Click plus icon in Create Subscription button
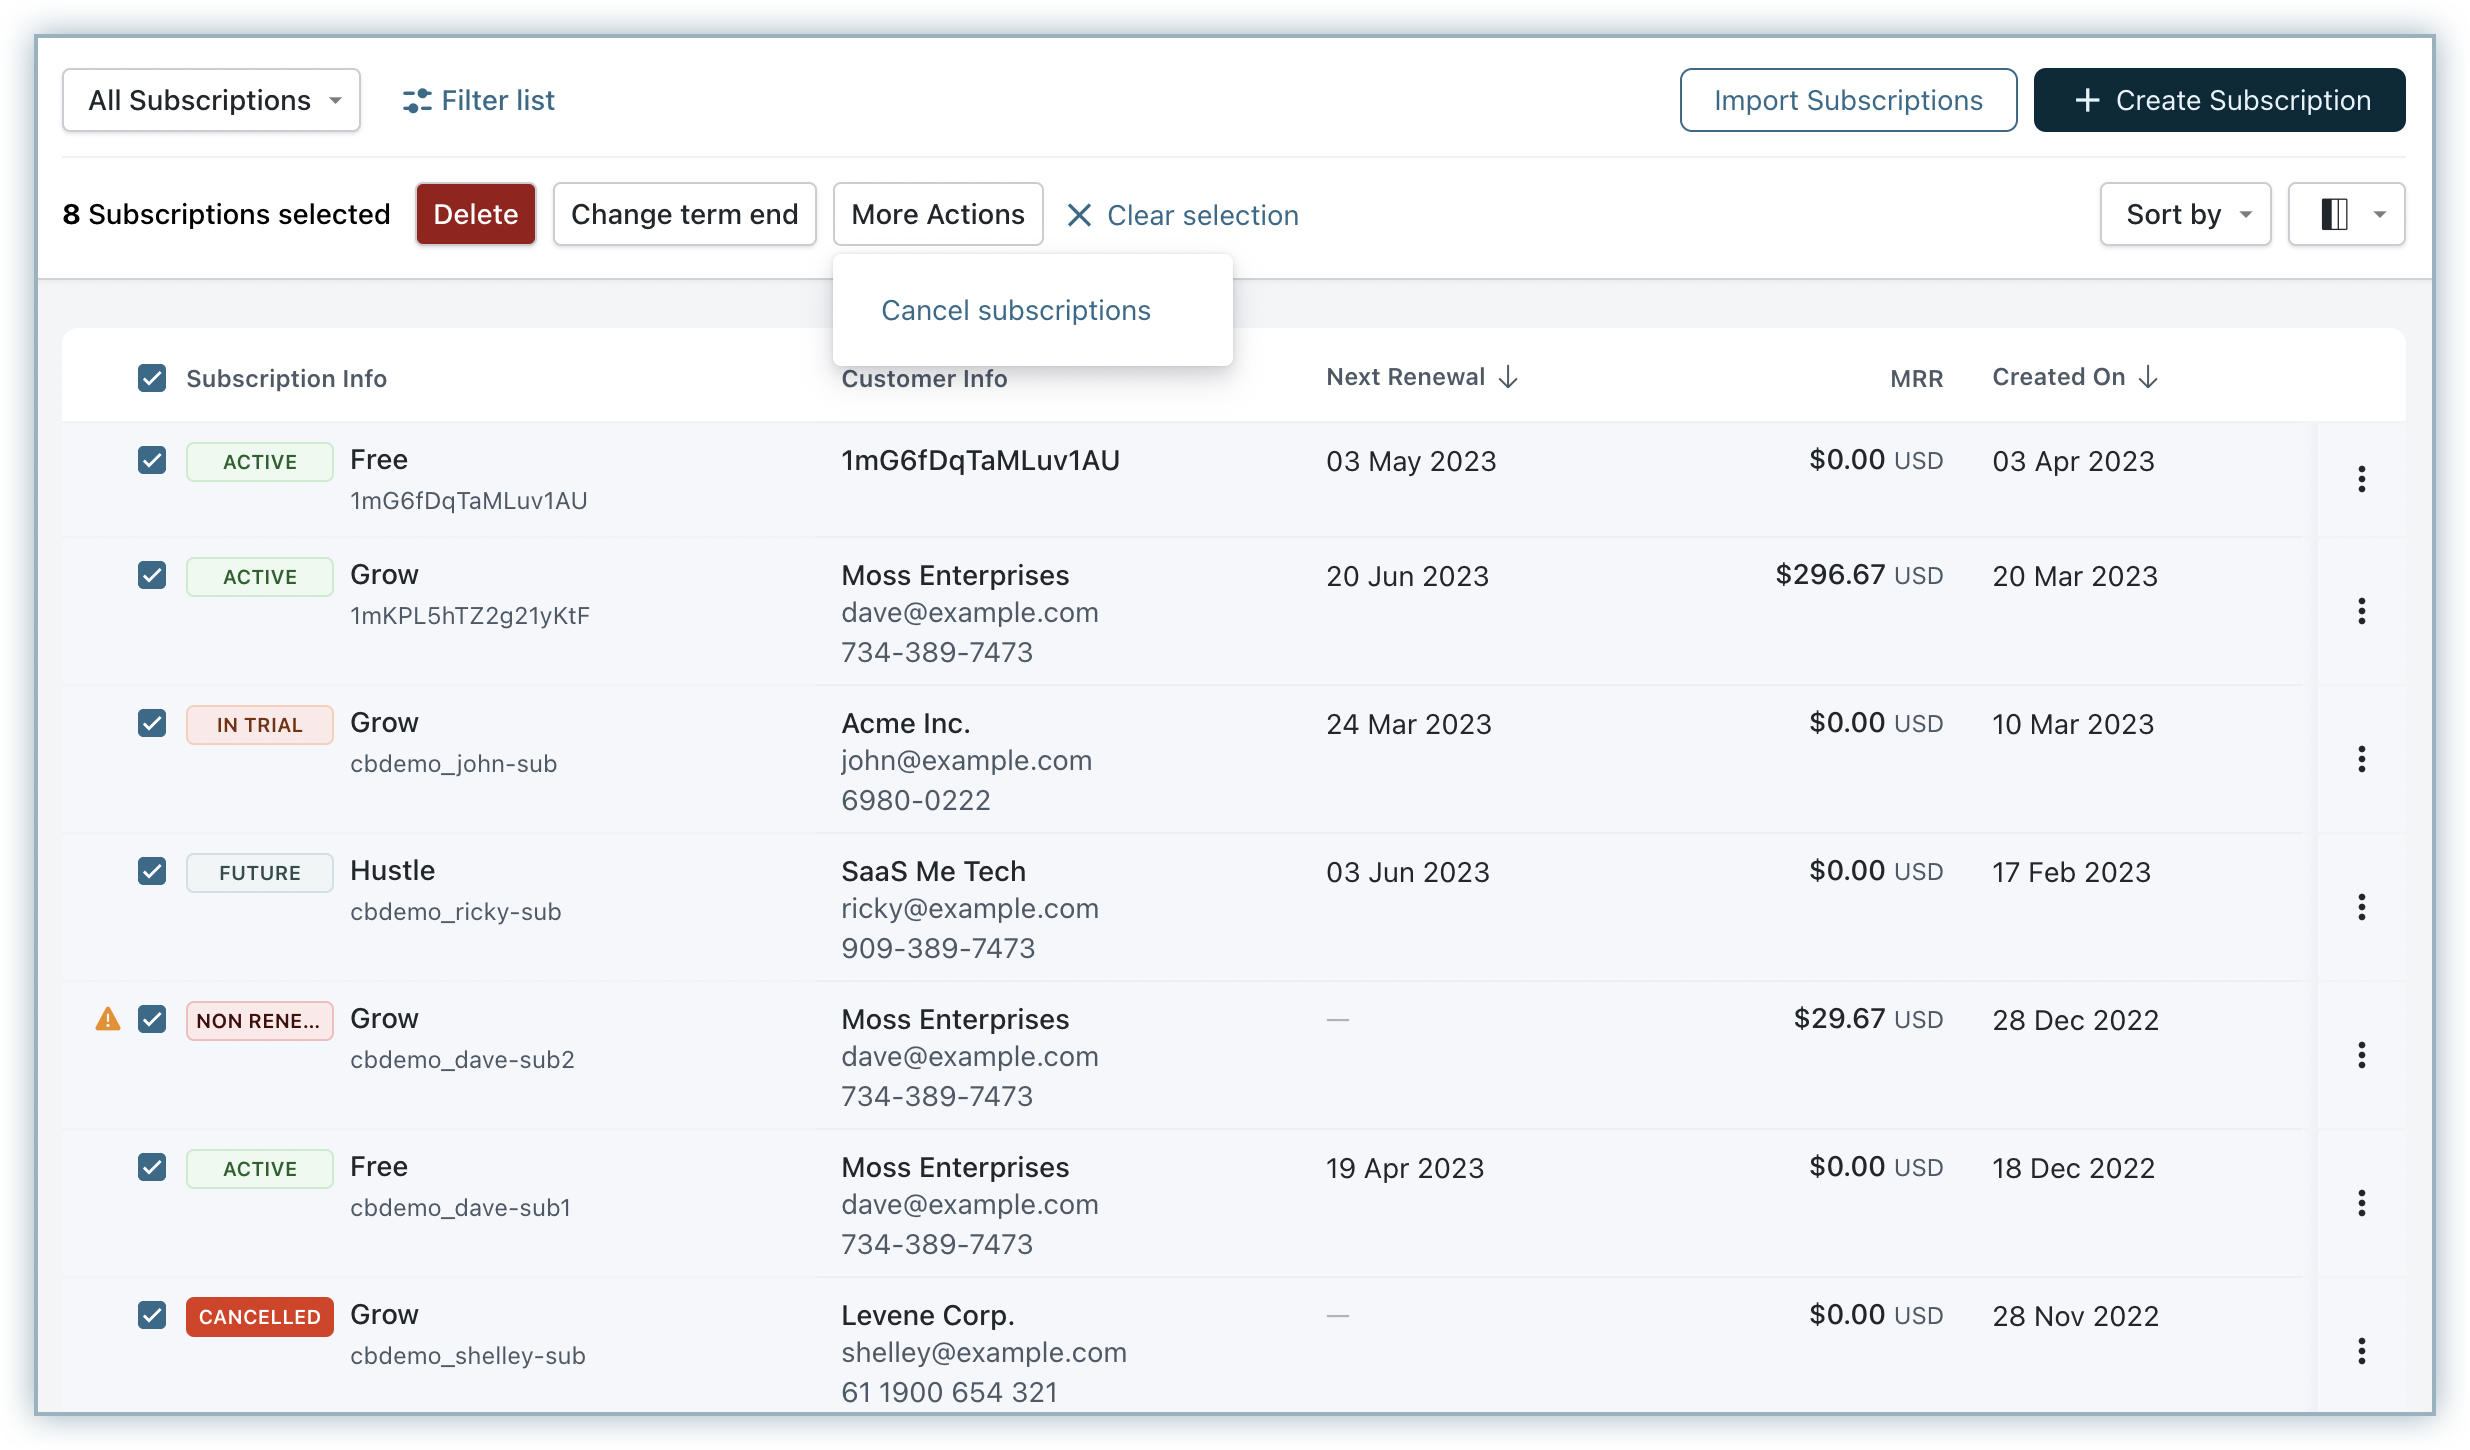2470x1450 pixels. click(x=2087, y=100)
